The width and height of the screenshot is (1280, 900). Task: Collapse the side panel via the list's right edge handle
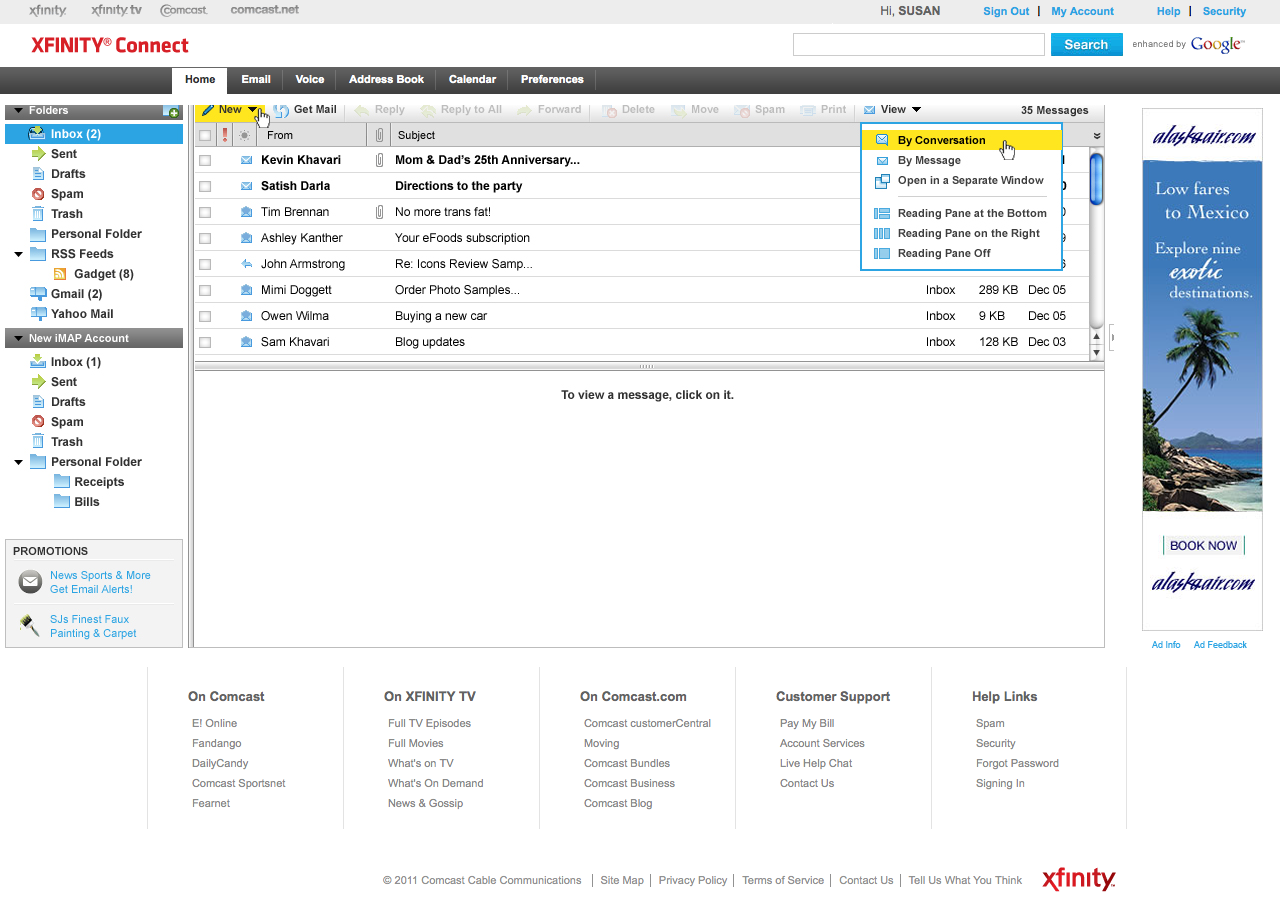pyautogui.click(x=1112, y=338)
